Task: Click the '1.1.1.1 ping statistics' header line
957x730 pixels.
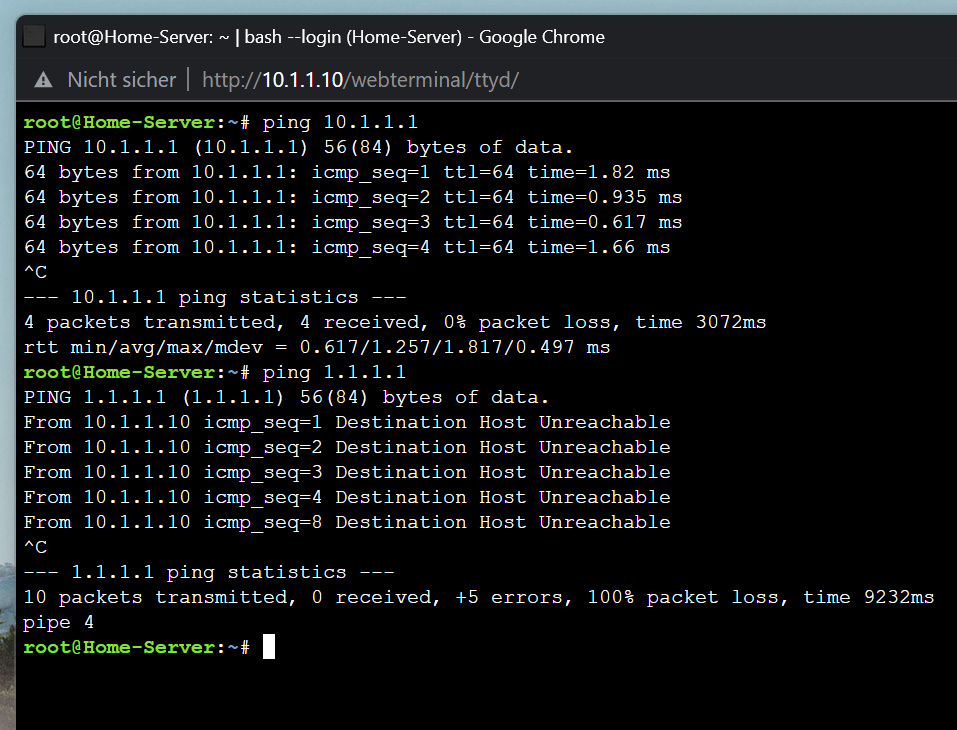Action: point(209,573)
